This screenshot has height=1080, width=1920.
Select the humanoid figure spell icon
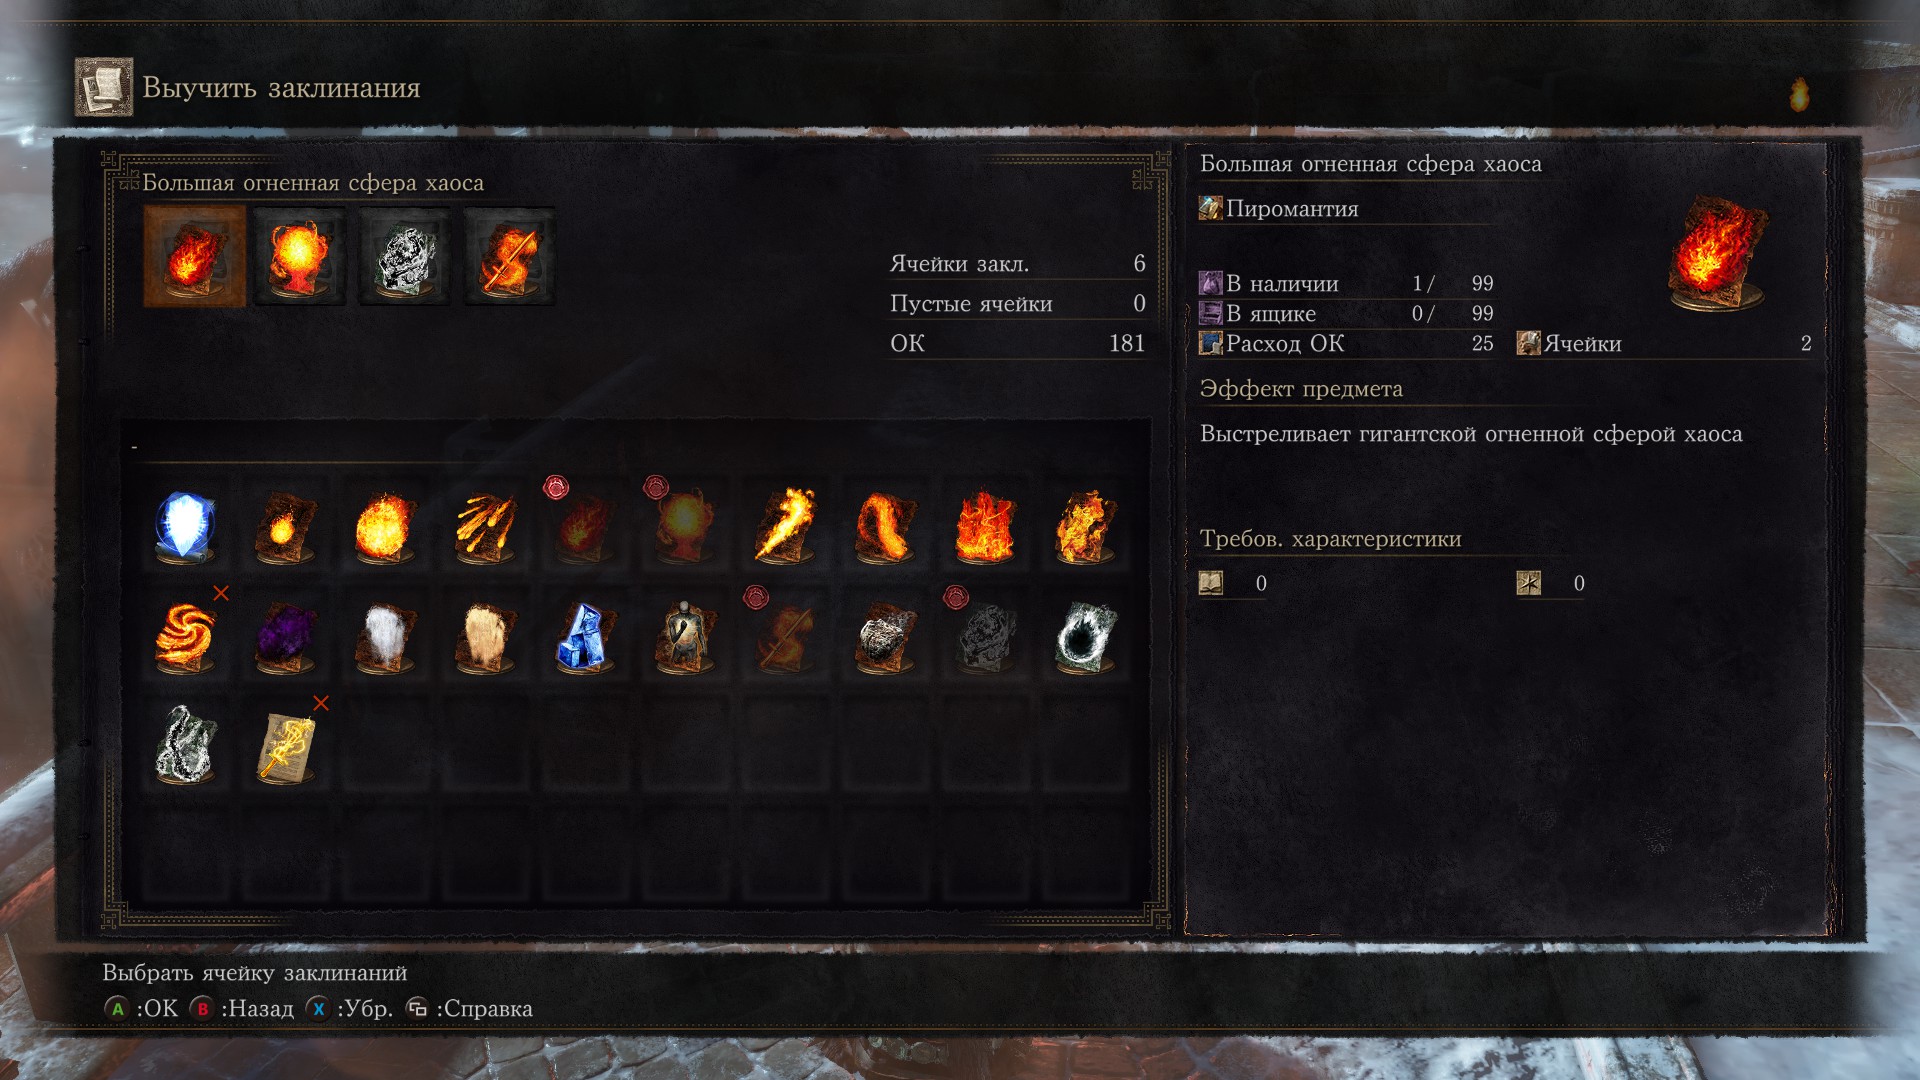[x=685, y=635]
